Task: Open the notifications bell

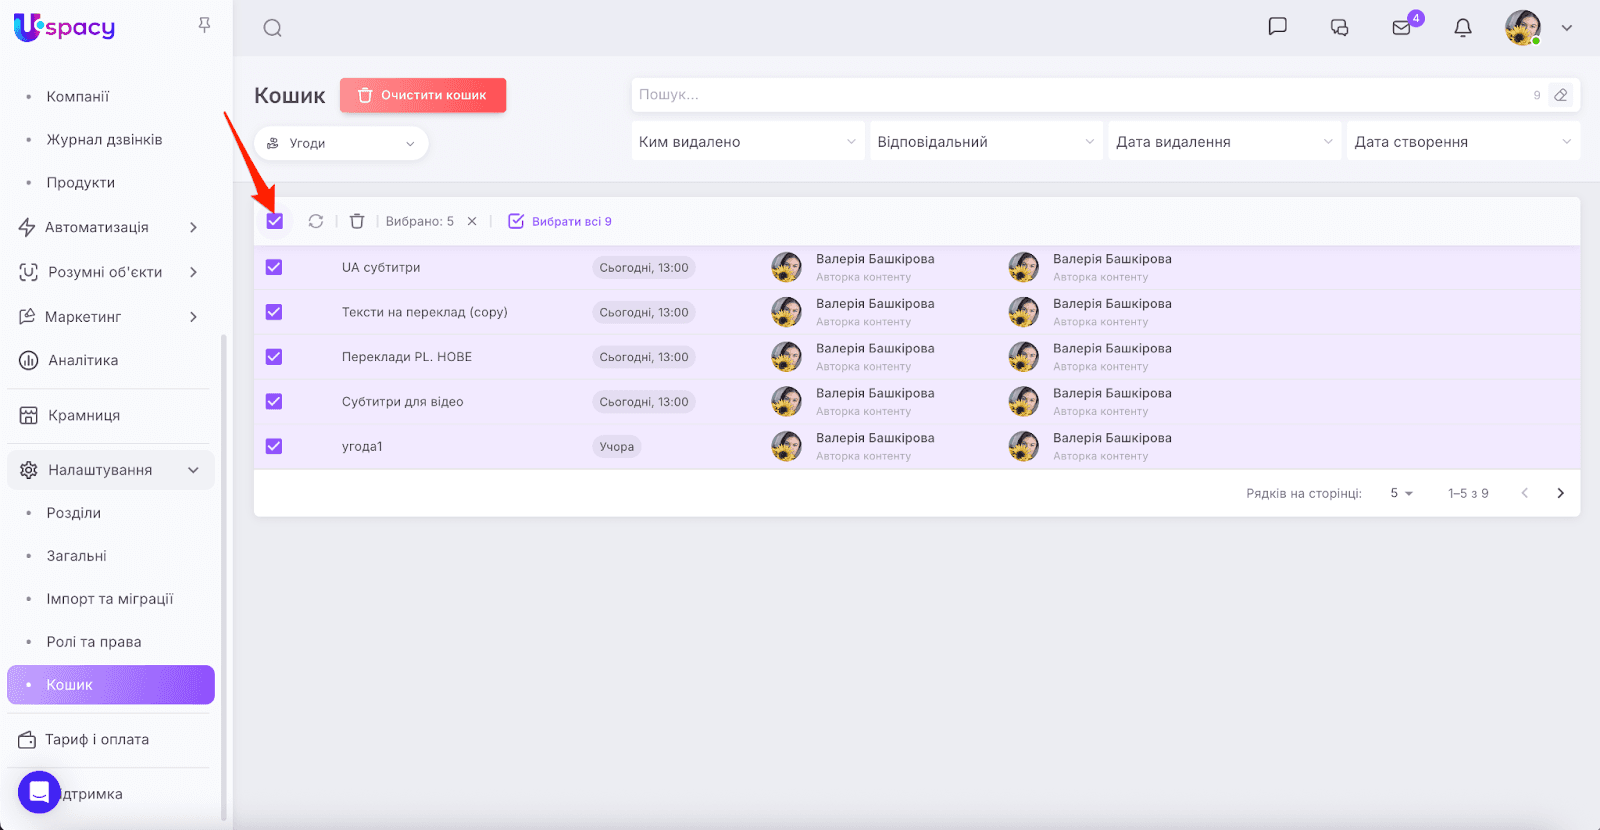Action: (1463, 28)
